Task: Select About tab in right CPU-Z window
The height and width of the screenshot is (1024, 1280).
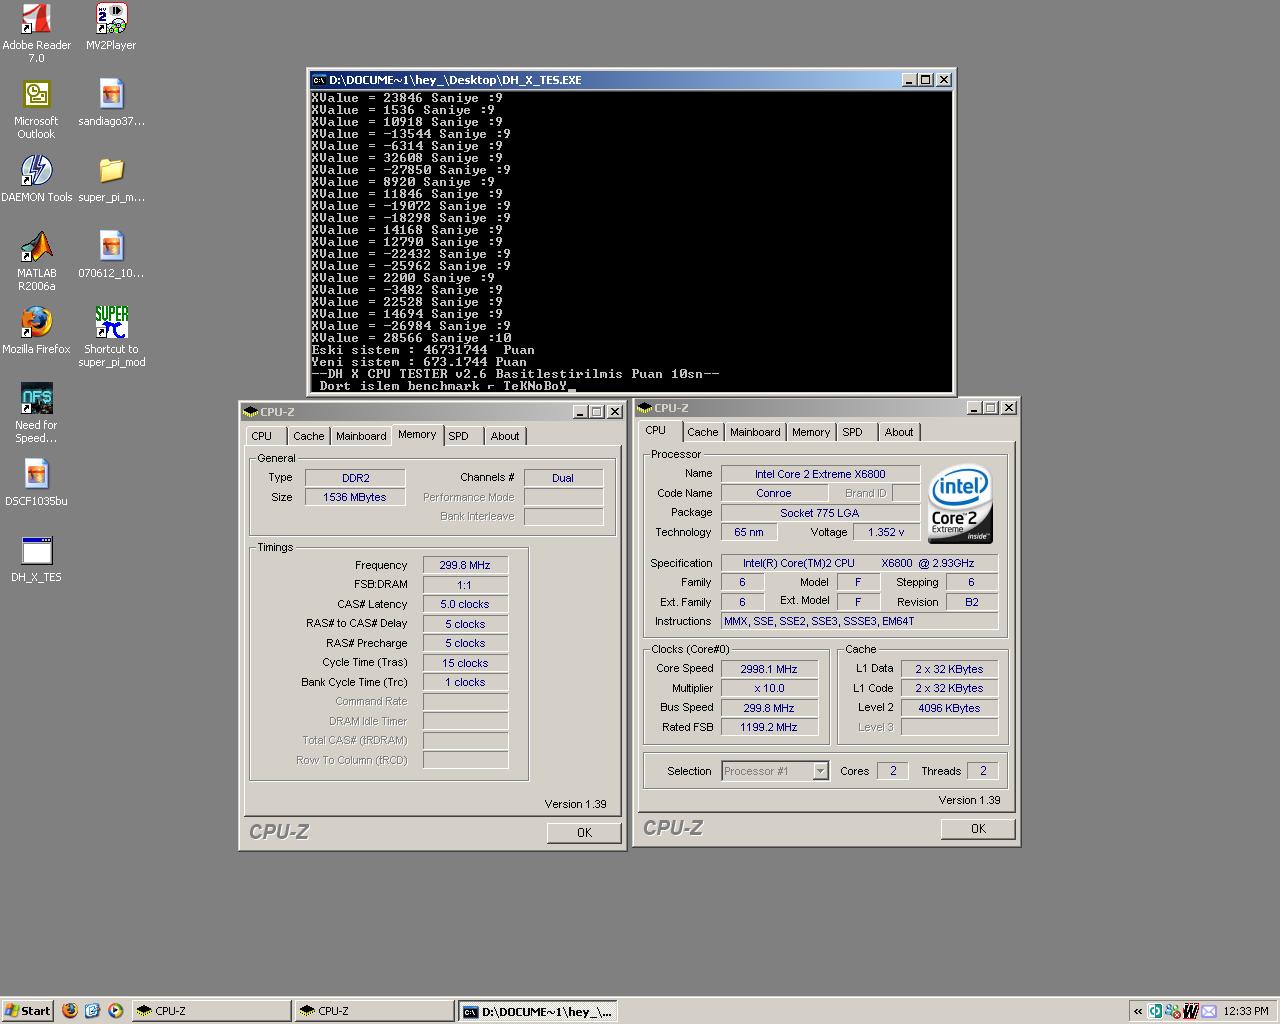Action: (899, 432)
